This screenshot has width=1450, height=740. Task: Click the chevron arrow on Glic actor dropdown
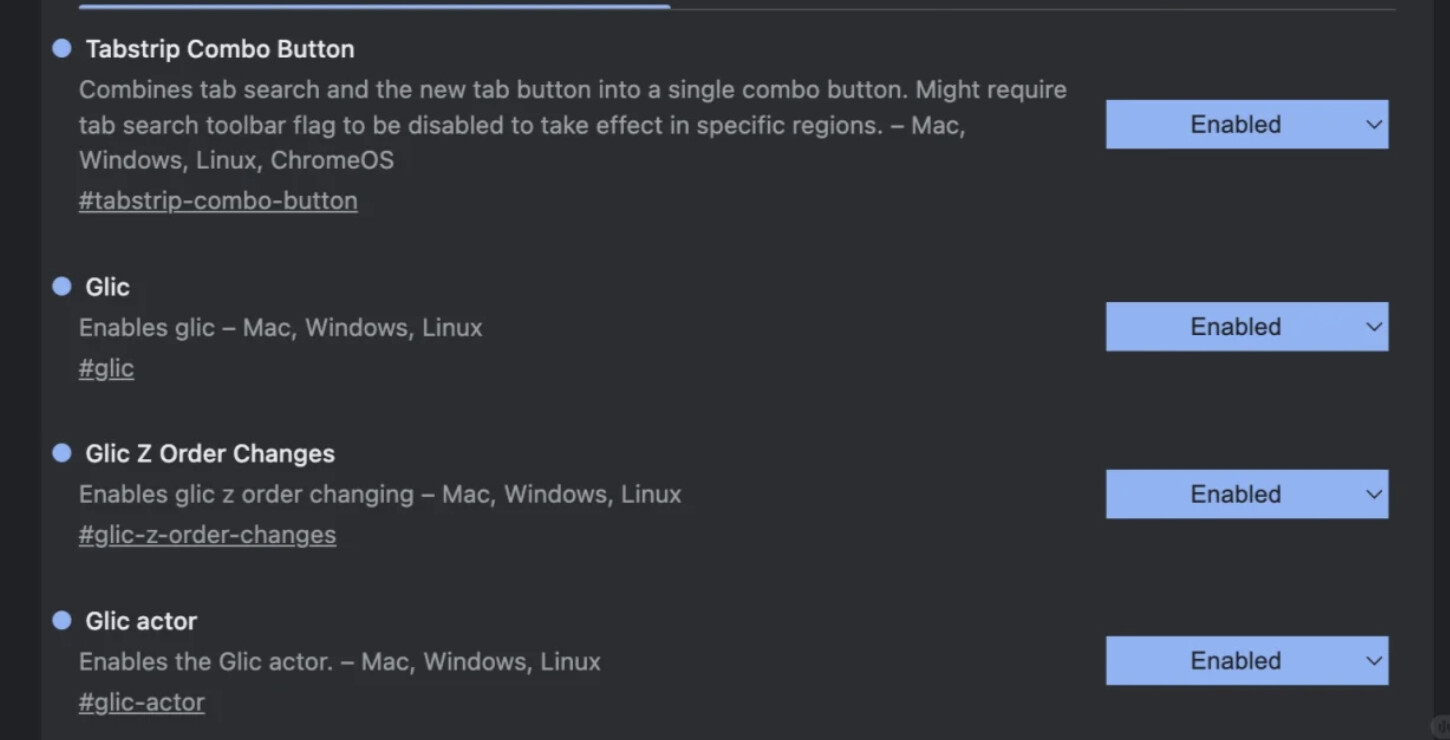[x=1374, y=661]
